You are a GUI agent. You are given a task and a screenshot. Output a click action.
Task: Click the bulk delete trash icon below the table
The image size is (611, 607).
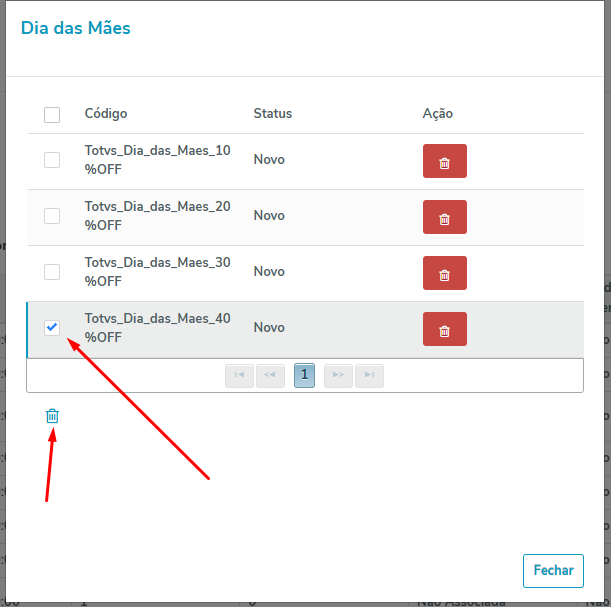coord(53,416)
